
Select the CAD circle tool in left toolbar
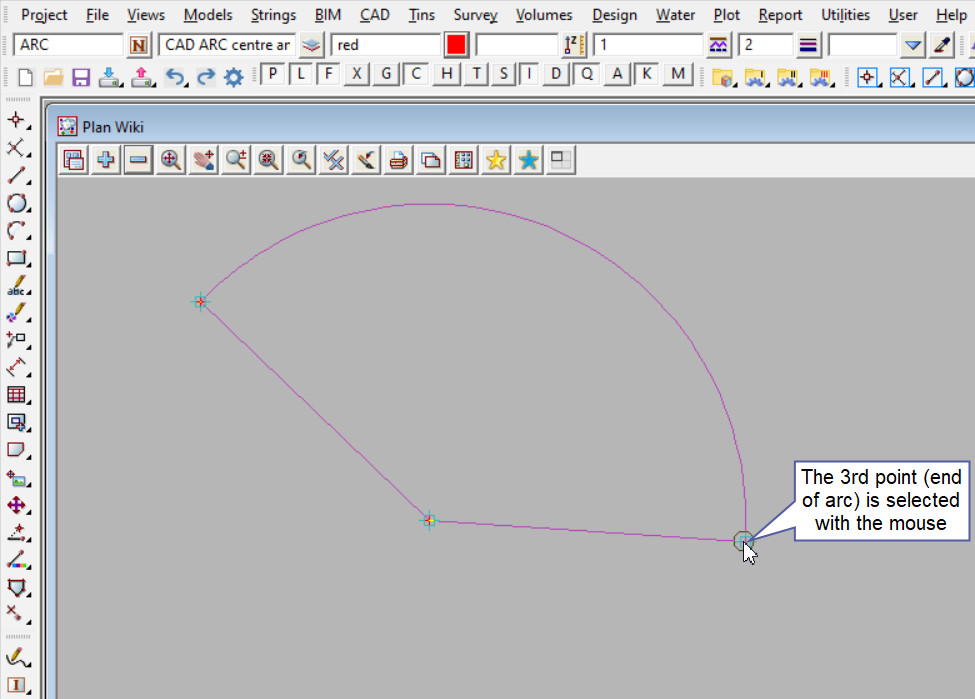(x=16, y=203)
